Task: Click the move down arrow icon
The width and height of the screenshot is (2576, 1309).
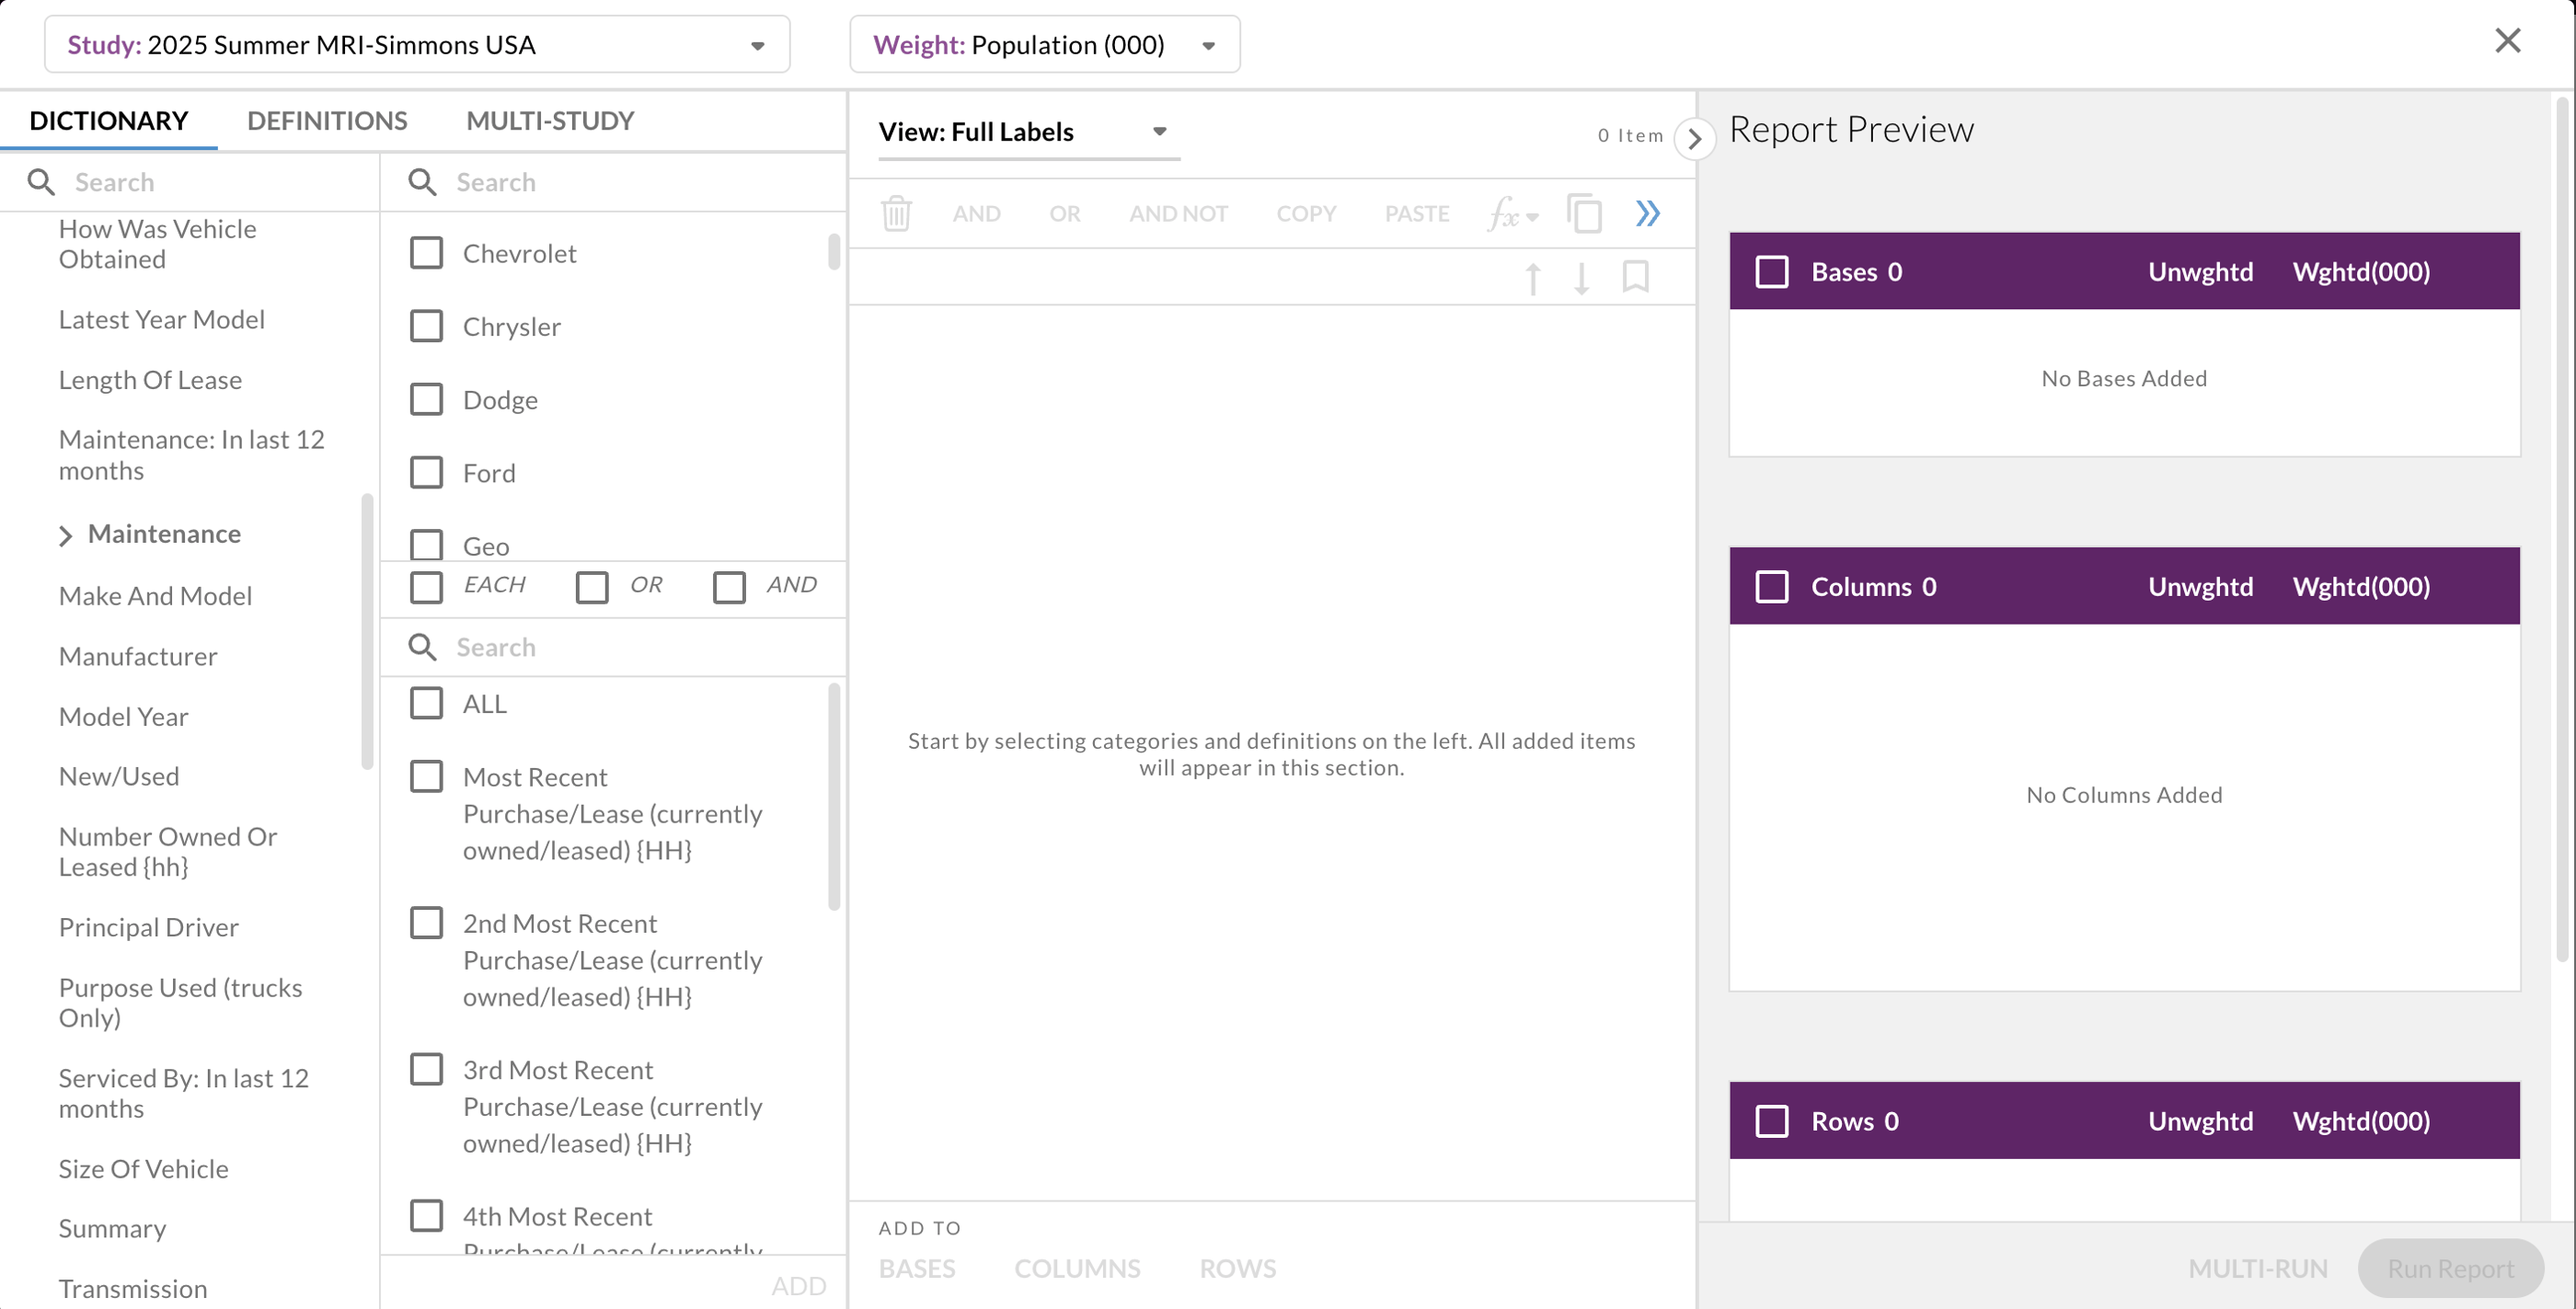Action: pos(1581,277)
